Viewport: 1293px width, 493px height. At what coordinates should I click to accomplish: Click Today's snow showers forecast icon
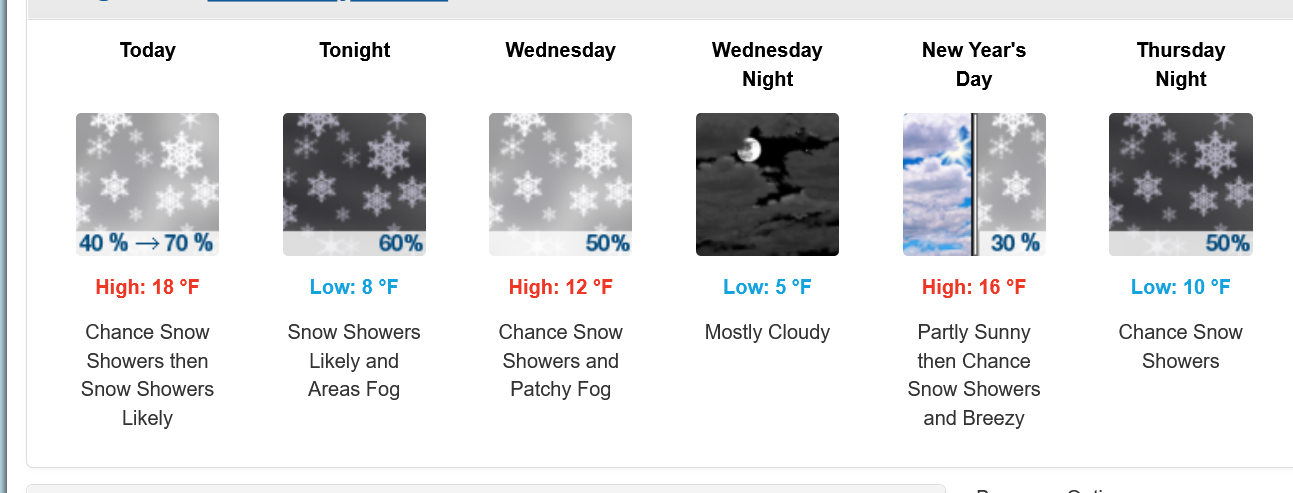(147, 184)
